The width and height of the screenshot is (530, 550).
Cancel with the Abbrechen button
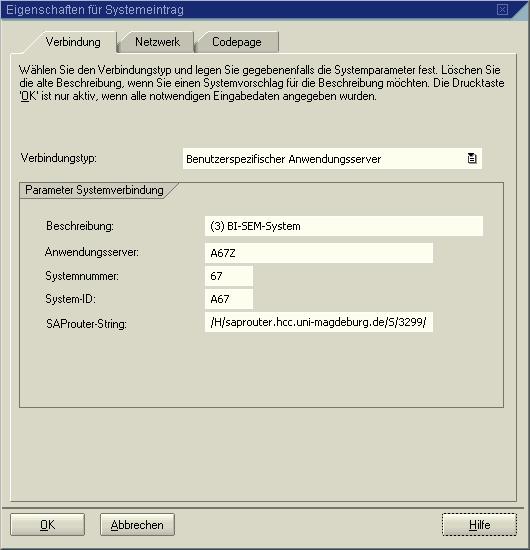coord(137,524)
